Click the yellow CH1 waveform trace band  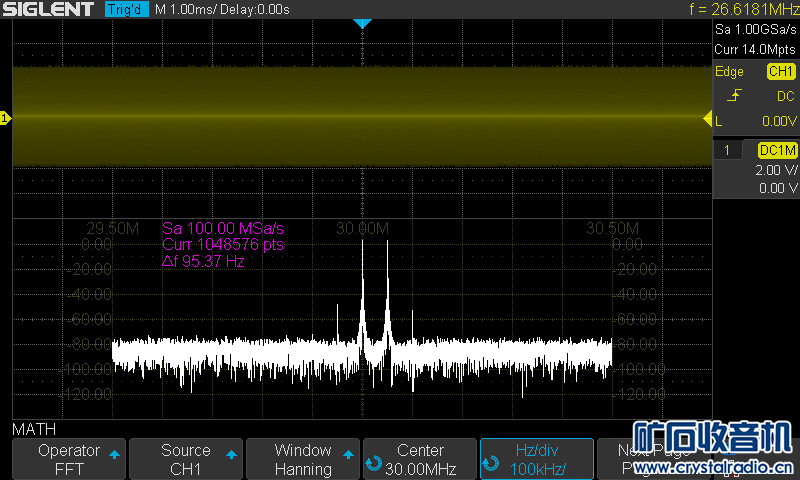362,117
